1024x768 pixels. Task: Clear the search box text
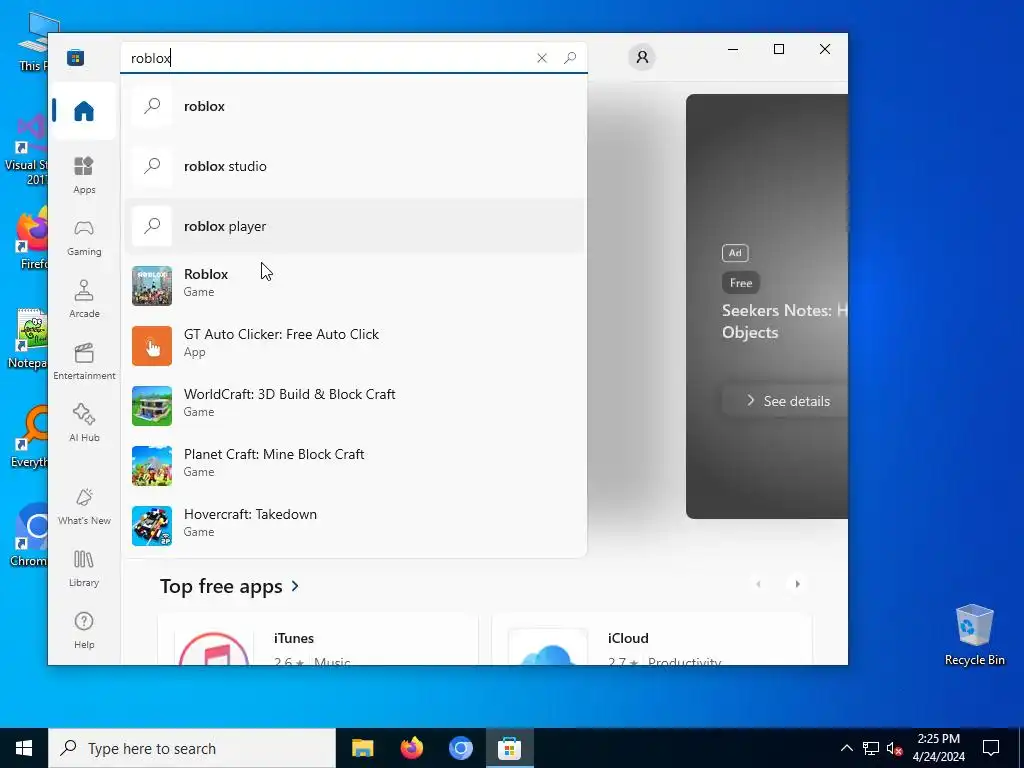click(541, 58)
